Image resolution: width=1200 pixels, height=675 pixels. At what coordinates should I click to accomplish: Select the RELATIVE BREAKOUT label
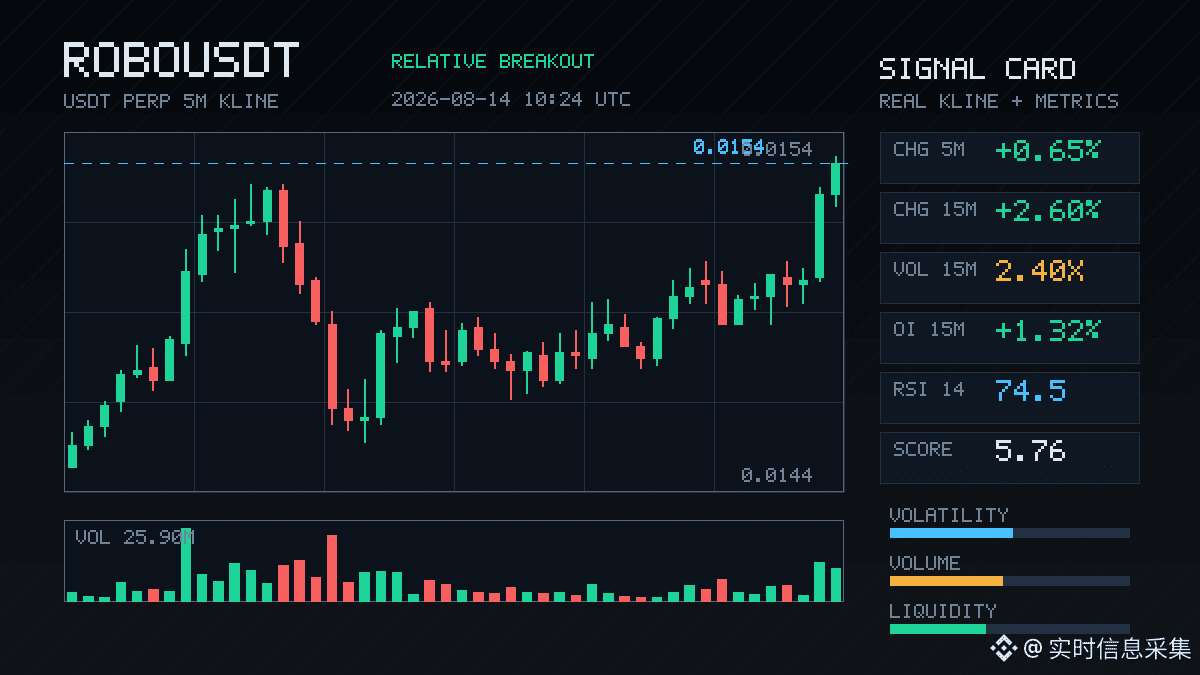pos(492,61)
